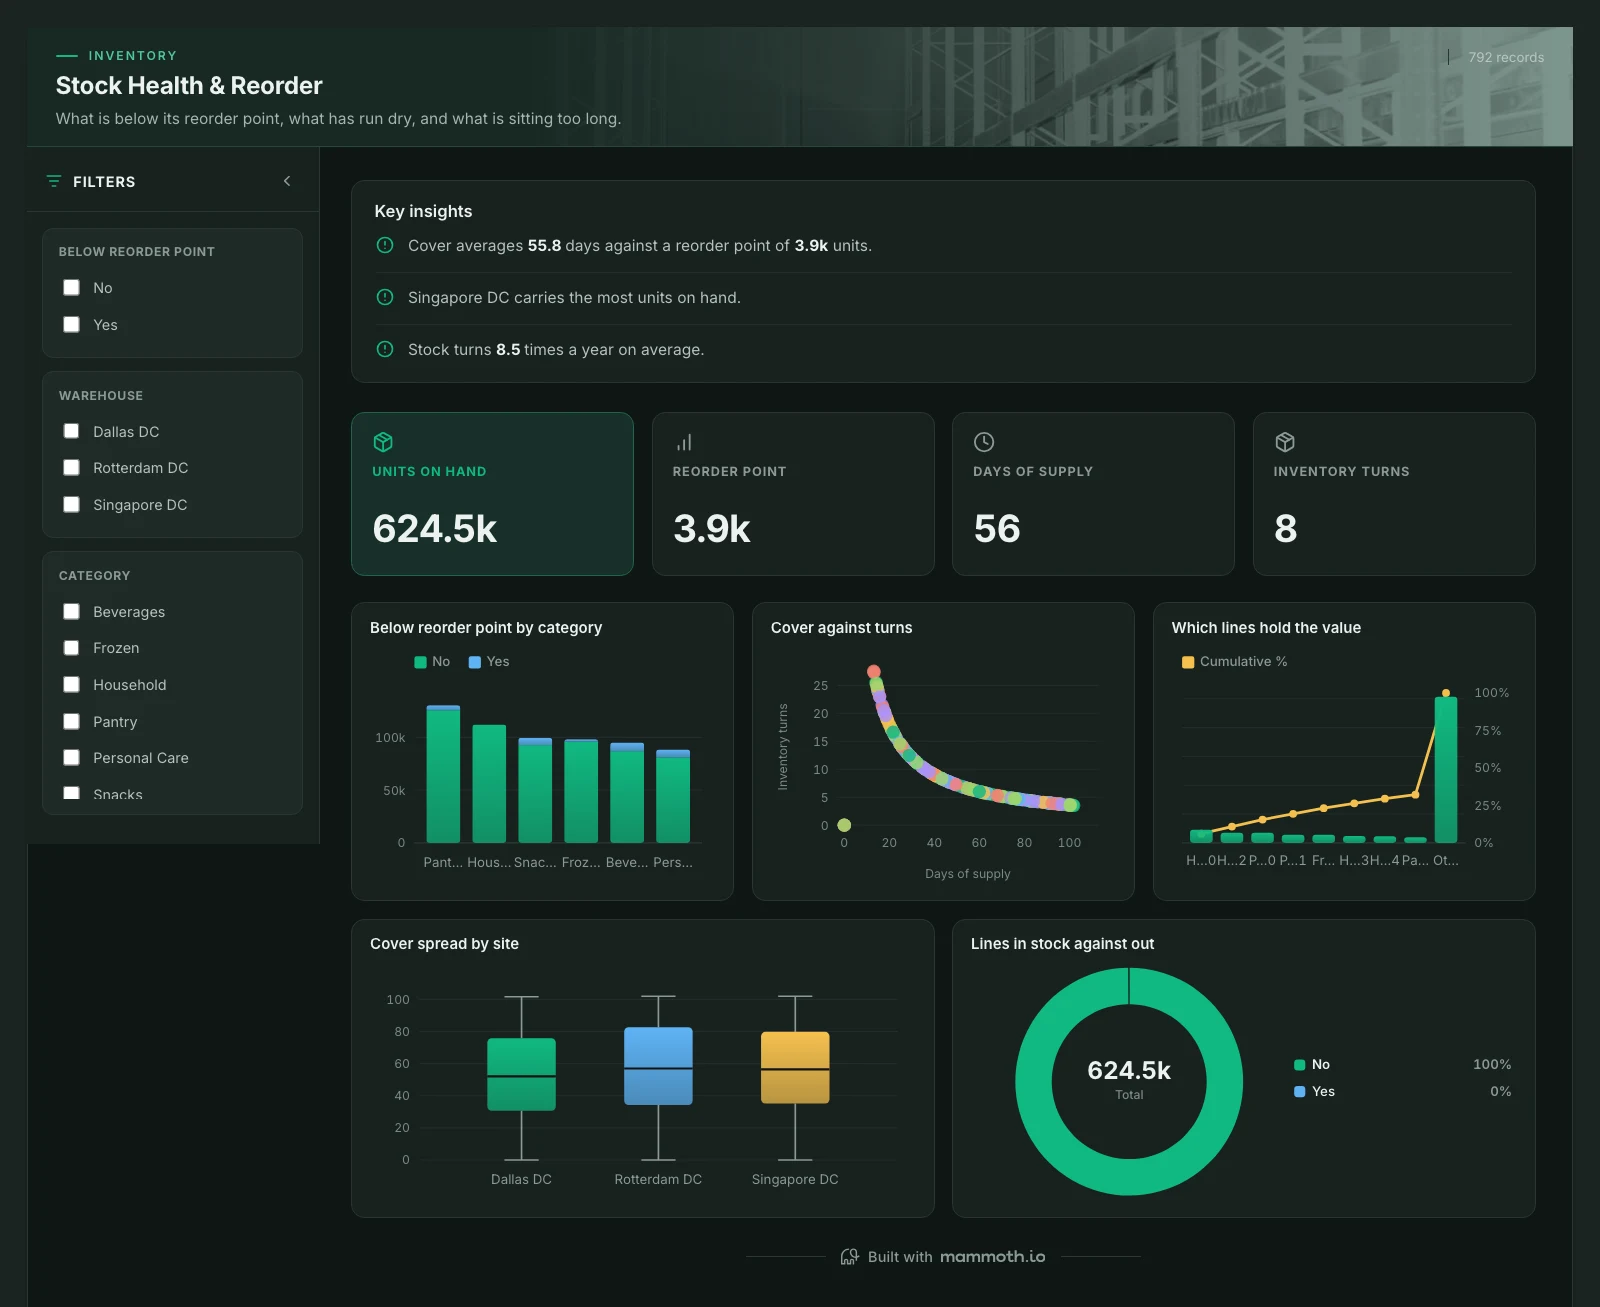The width and height of the screenshot is (1600, 1307).
Task: Click the Inventory Turns package icon
Action: [1285, 442]
